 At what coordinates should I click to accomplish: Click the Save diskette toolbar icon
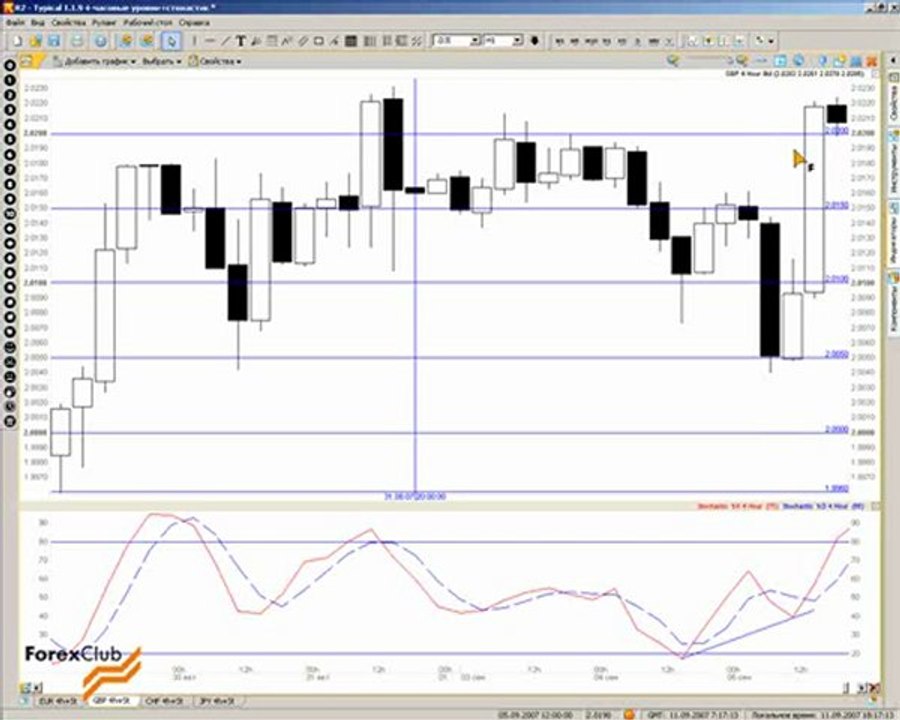tap(54, 41)
